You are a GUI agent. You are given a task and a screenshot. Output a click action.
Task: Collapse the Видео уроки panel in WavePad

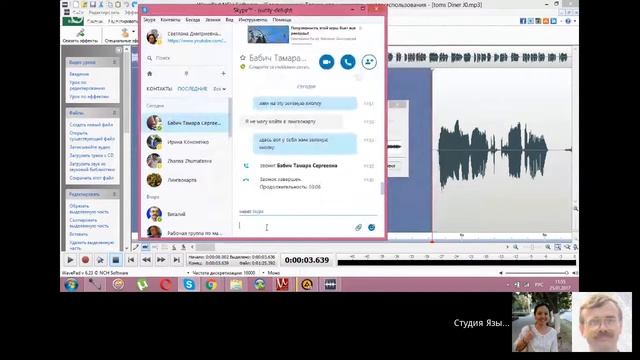(114, 62)
